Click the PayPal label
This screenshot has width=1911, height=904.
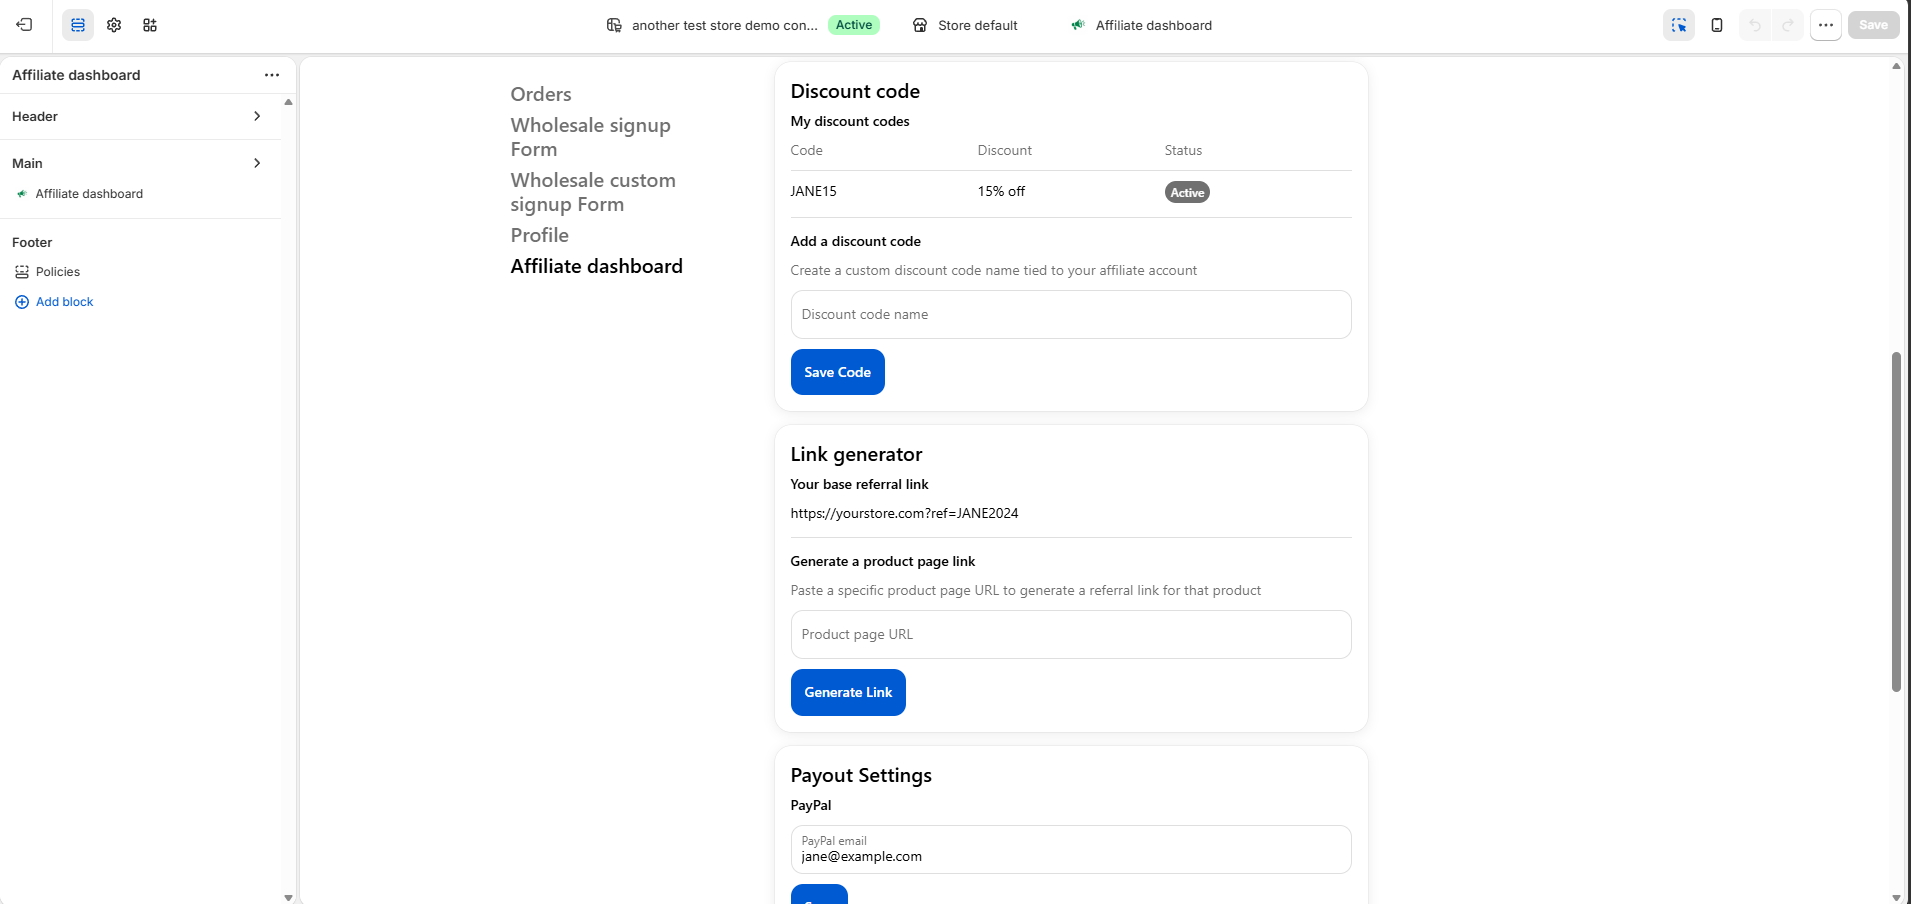811,805
